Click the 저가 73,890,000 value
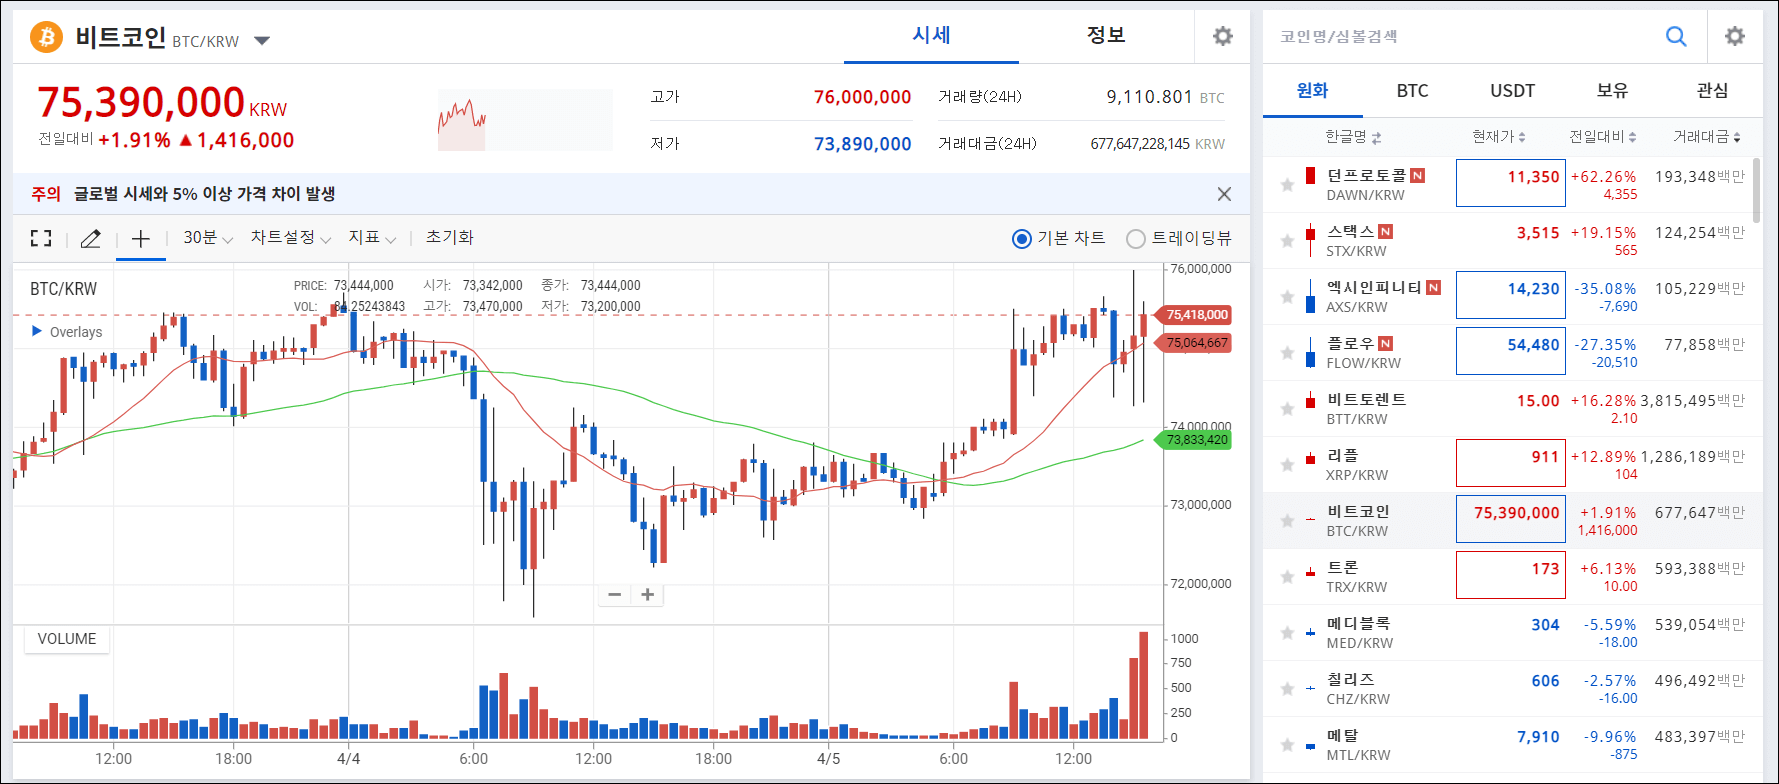Image resolution: width=1779 pixels, height=784 pixels. (862, 144)
